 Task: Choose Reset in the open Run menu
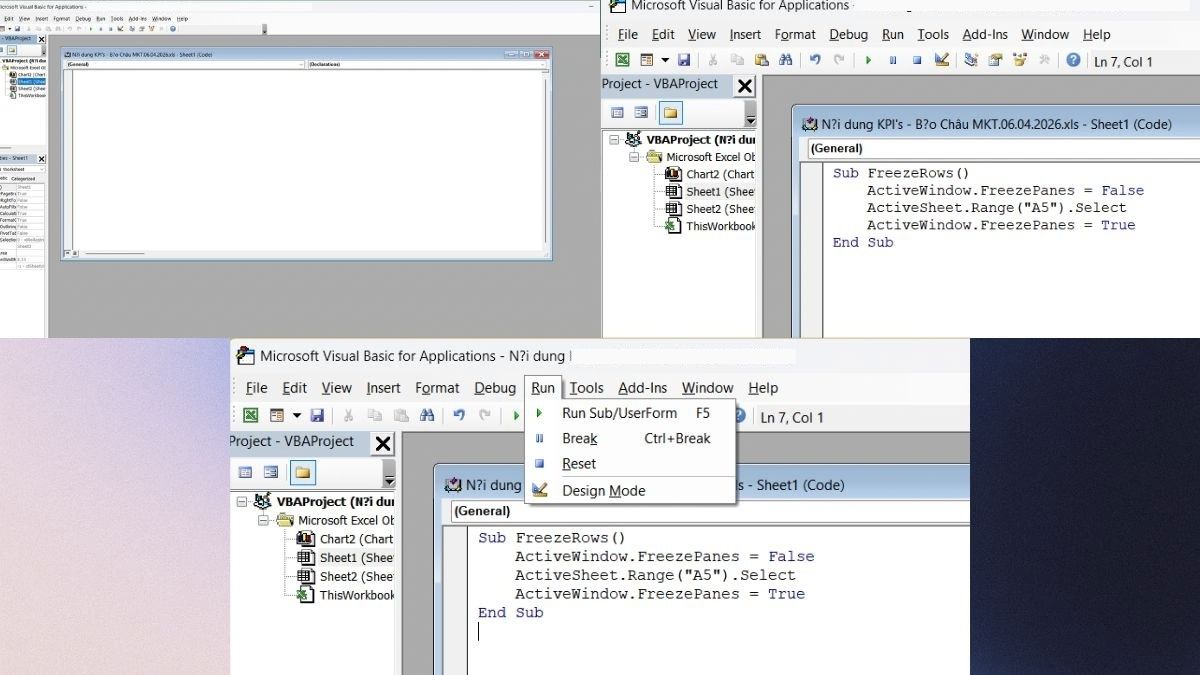pos(632,464)
